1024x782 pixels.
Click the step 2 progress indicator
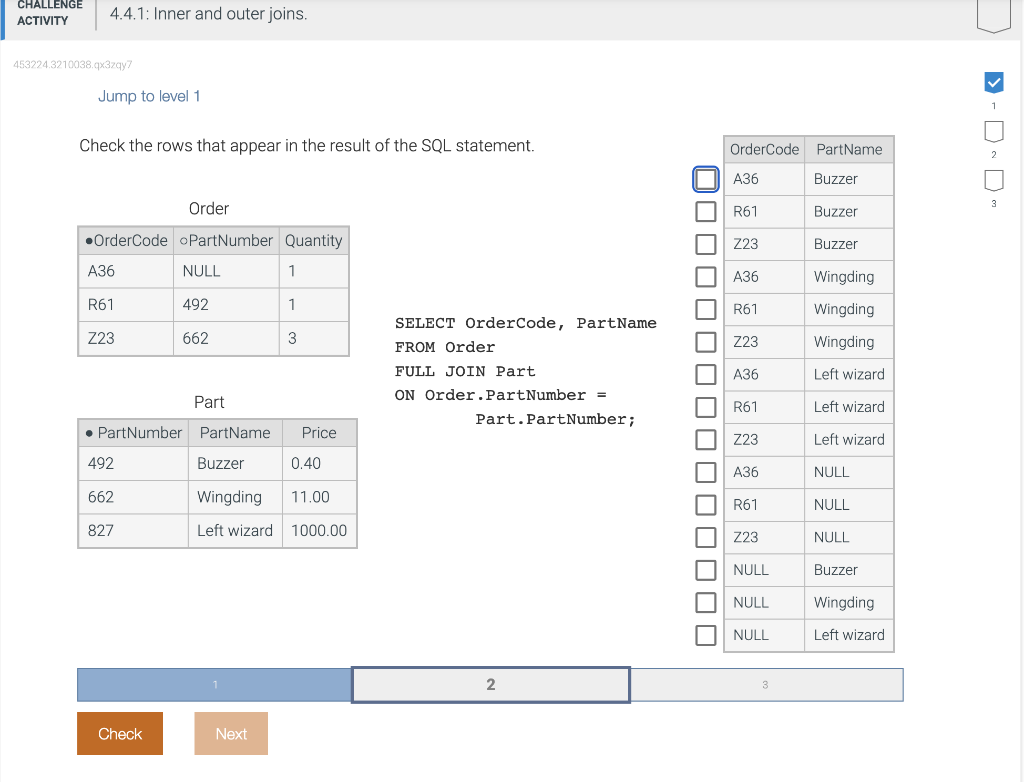993,132
